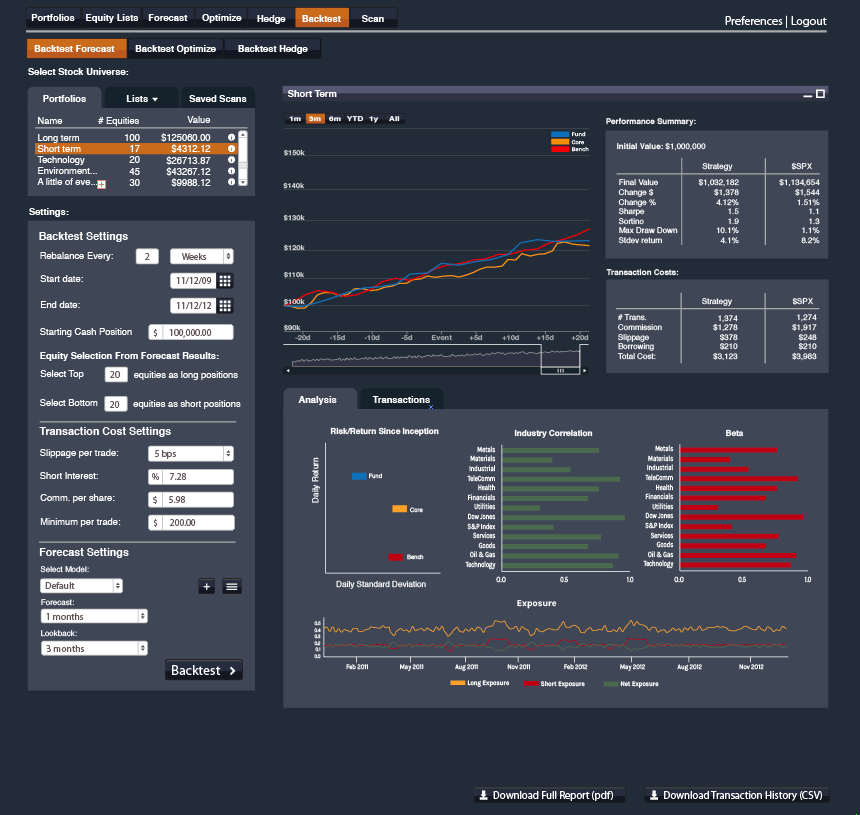
Task: Open the Select Model dropdown showing Default
Action: [x=81, y=586]
